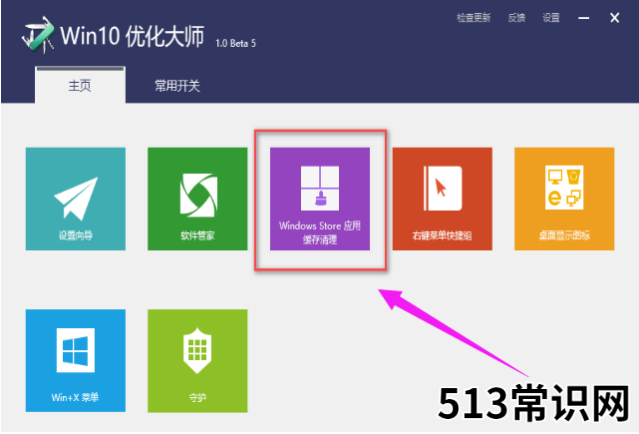Close the Win10 优化大师 window

[615, 18]
